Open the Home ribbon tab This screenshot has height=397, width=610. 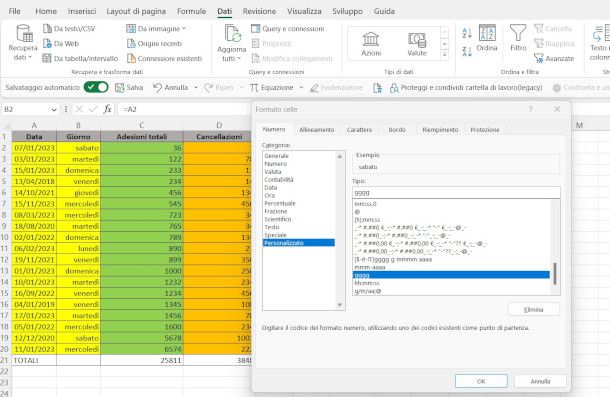46,11
